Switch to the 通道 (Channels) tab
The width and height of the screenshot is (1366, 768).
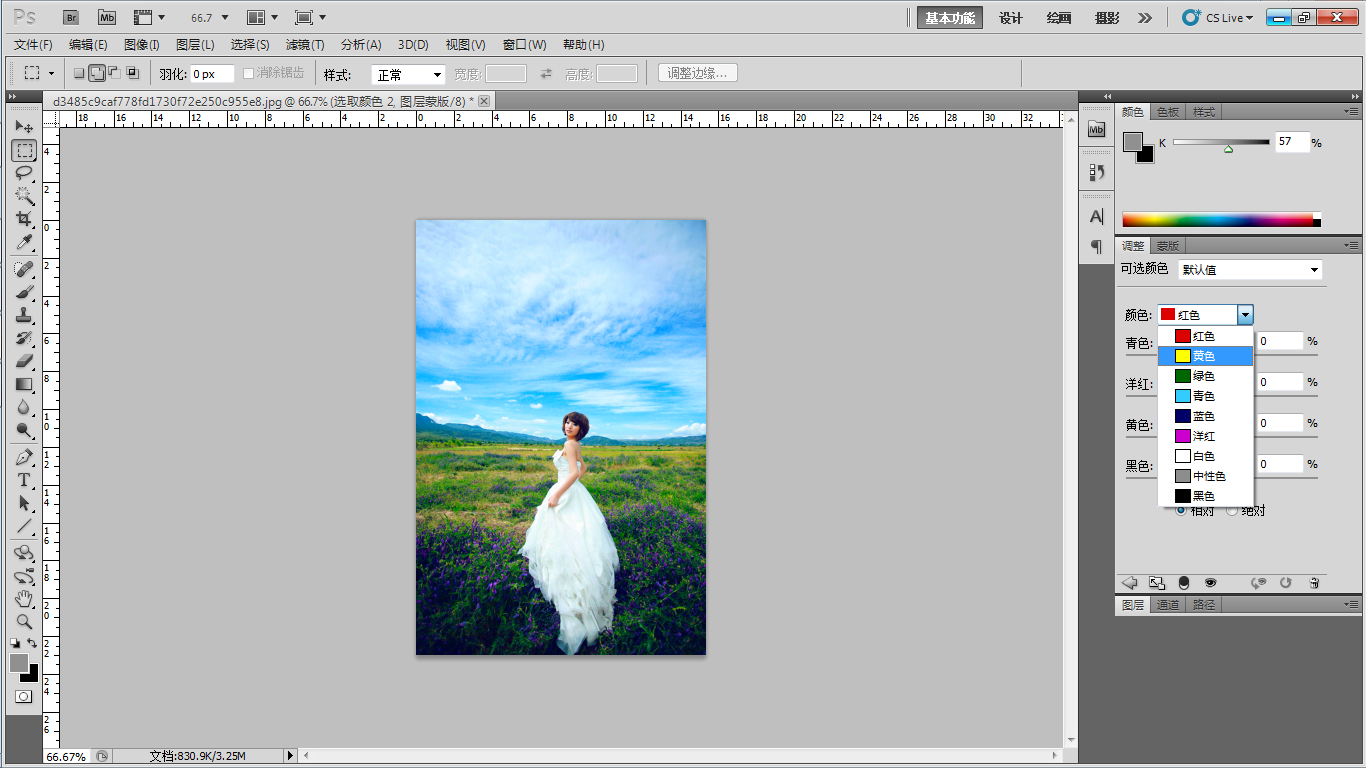(x=1168, y=605)
